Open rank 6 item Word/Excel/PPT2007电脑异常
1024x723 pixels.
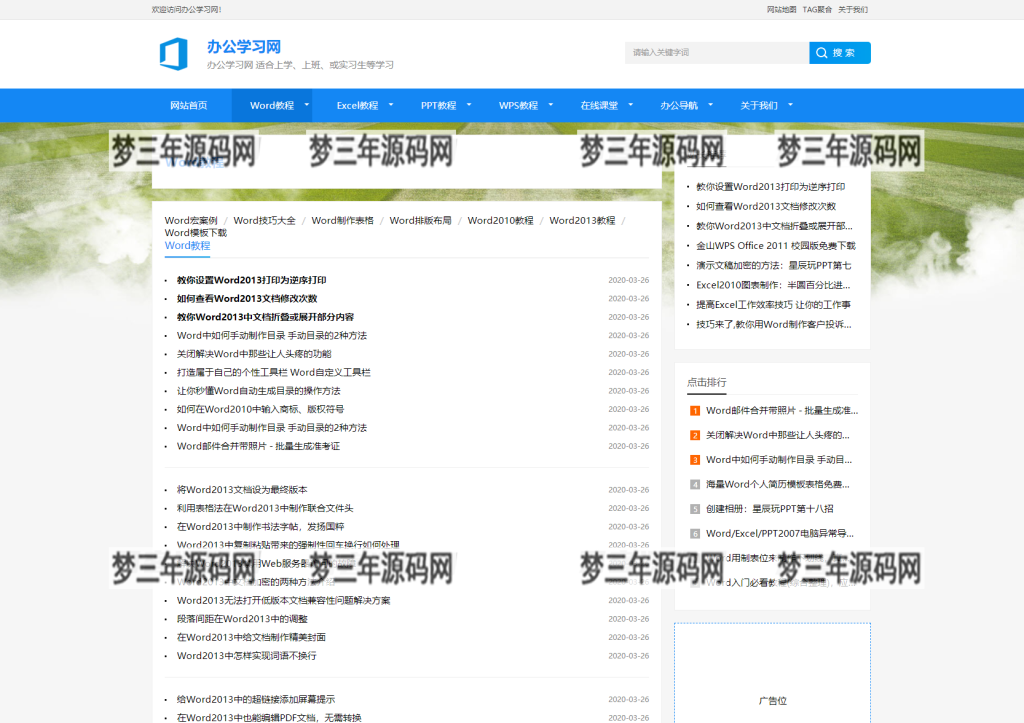tap(780, 534)
